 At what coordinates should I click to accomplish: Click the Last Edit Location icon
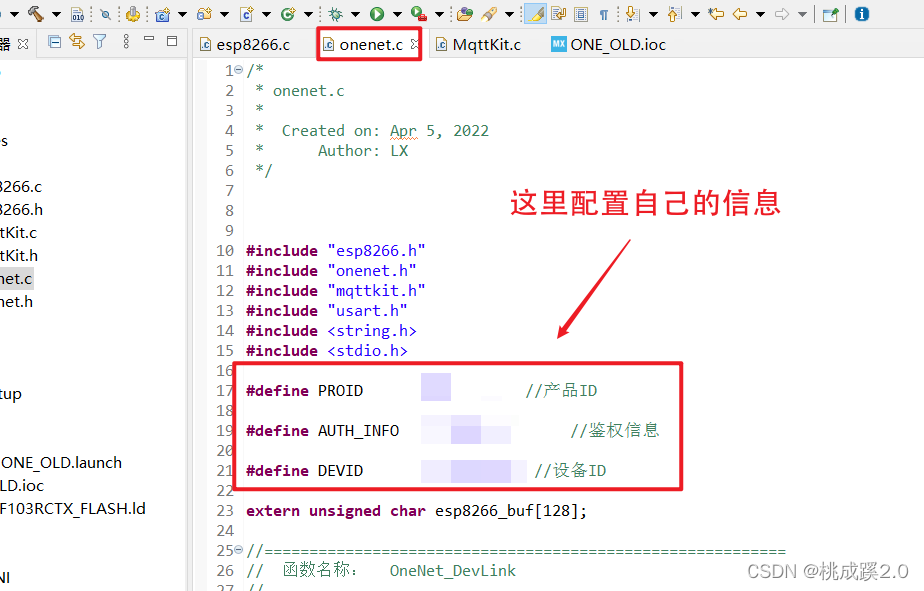click(717, 14)
